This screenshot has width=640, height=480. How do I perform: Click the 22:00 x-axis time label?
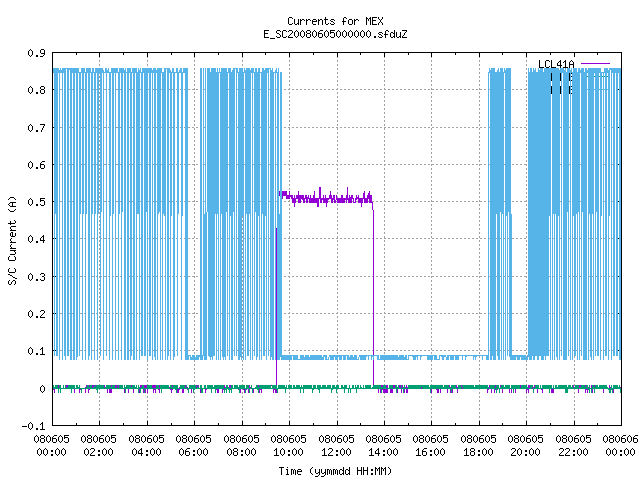click(573, 452)
